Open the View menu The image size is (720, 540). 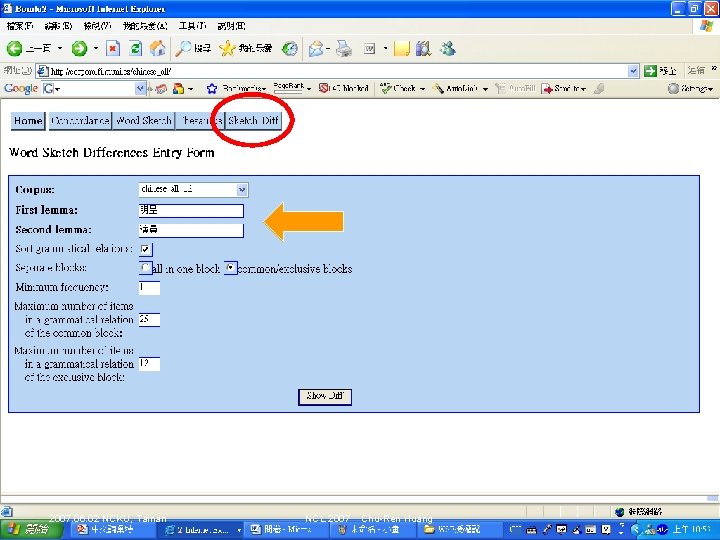(97, 26)
